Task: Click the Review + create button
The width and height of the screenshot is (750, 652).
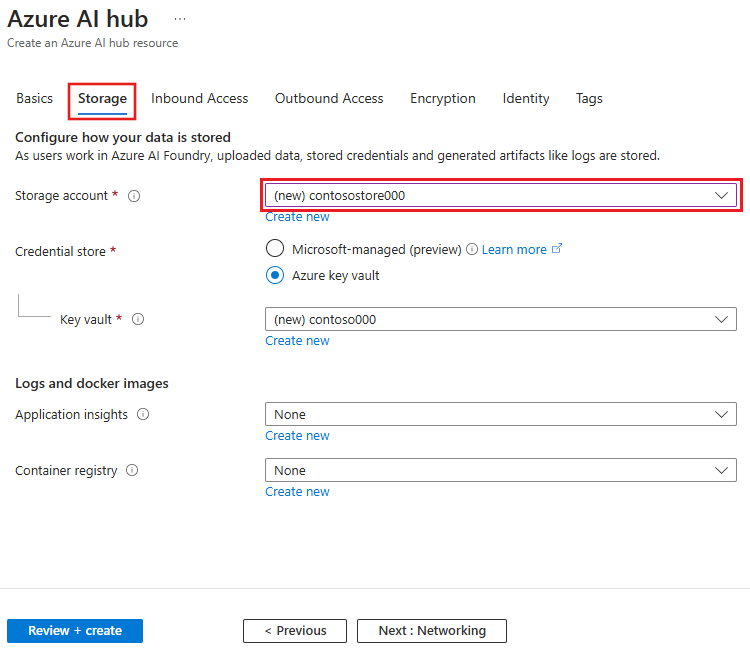Action: coord(75,631)
